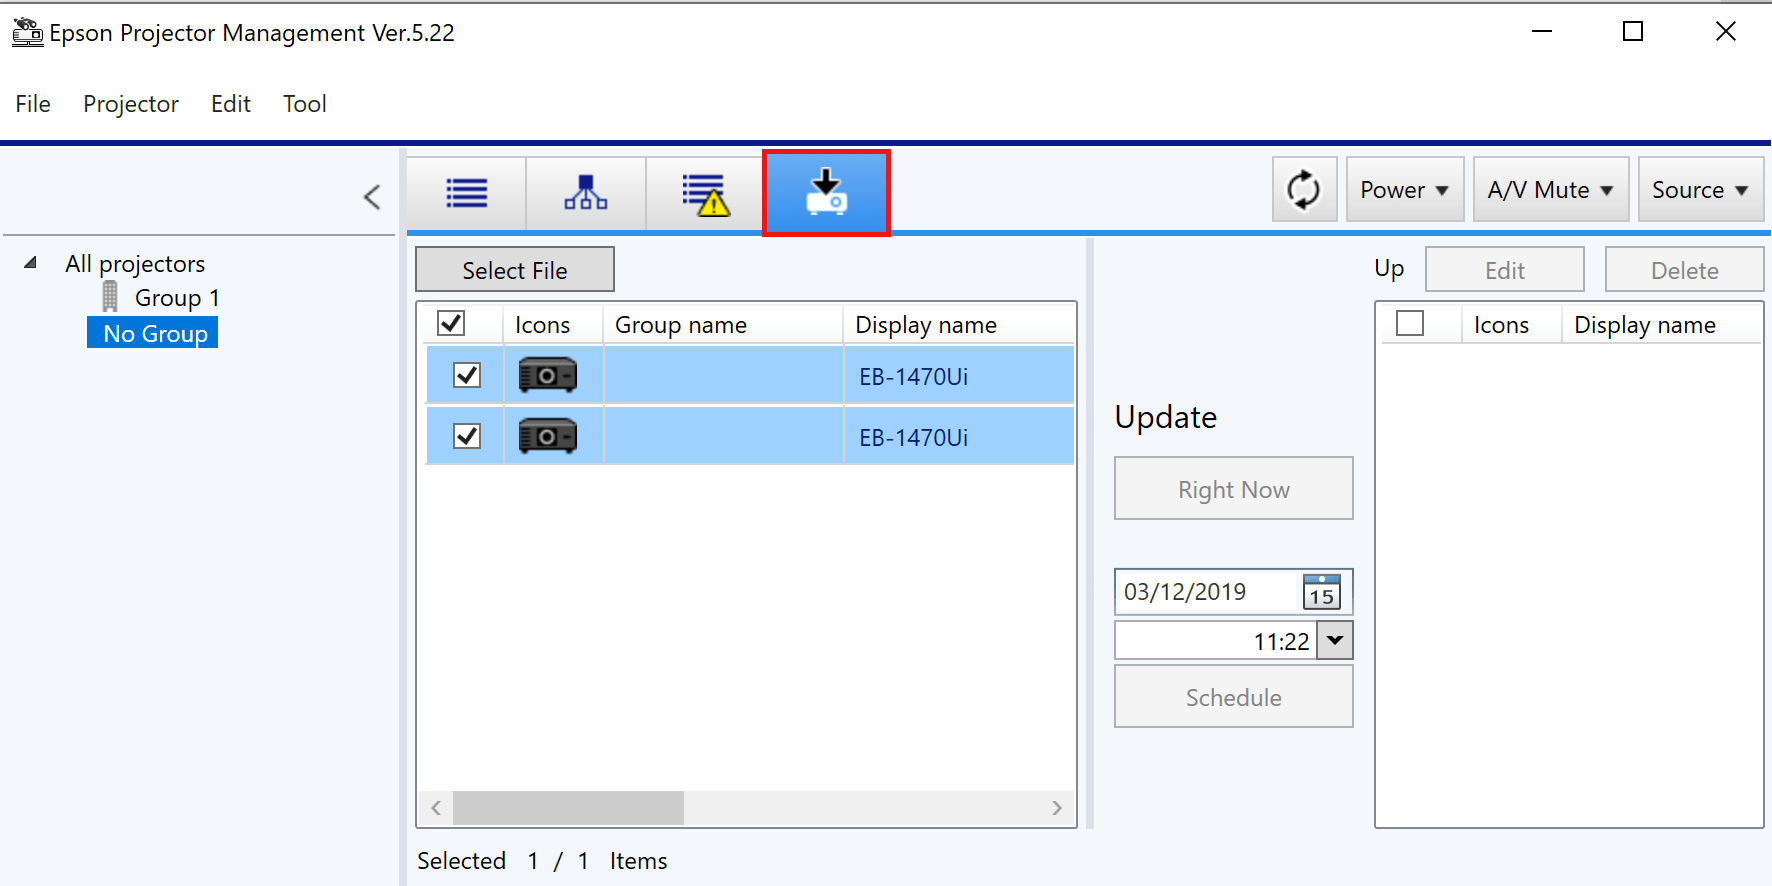Close the Epson Projector Management window
The width and height of the screenshot is (1772, 886).
click(1726, 32)
